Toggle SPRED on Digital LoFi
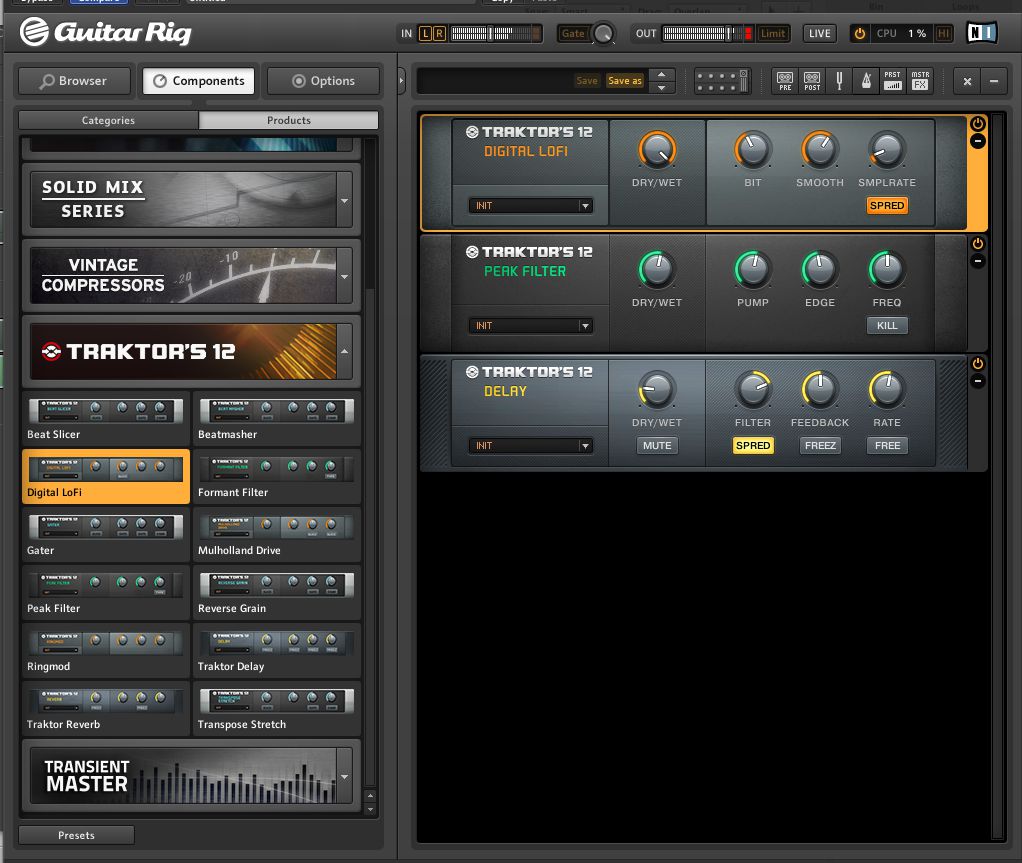The height and width of the screenshot is (863, 1022). click(887, 205)
